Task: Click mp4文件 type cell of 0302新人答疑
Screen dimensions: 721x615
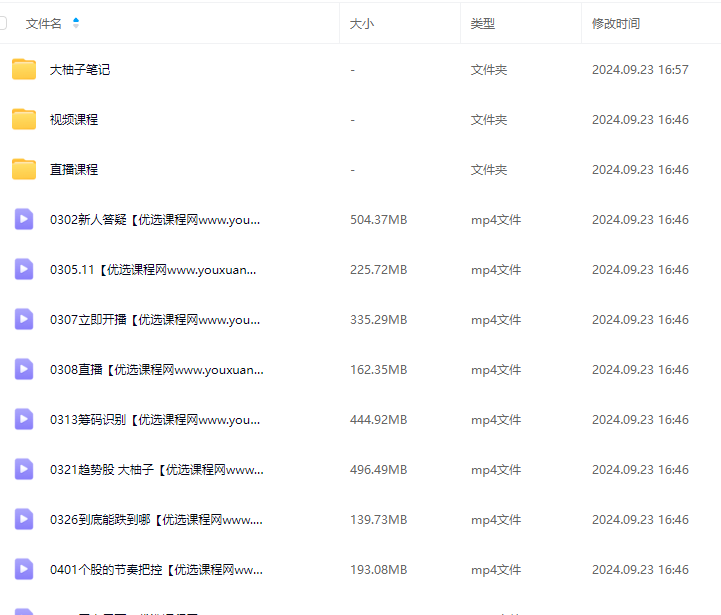Action: [x=496, y=220]
